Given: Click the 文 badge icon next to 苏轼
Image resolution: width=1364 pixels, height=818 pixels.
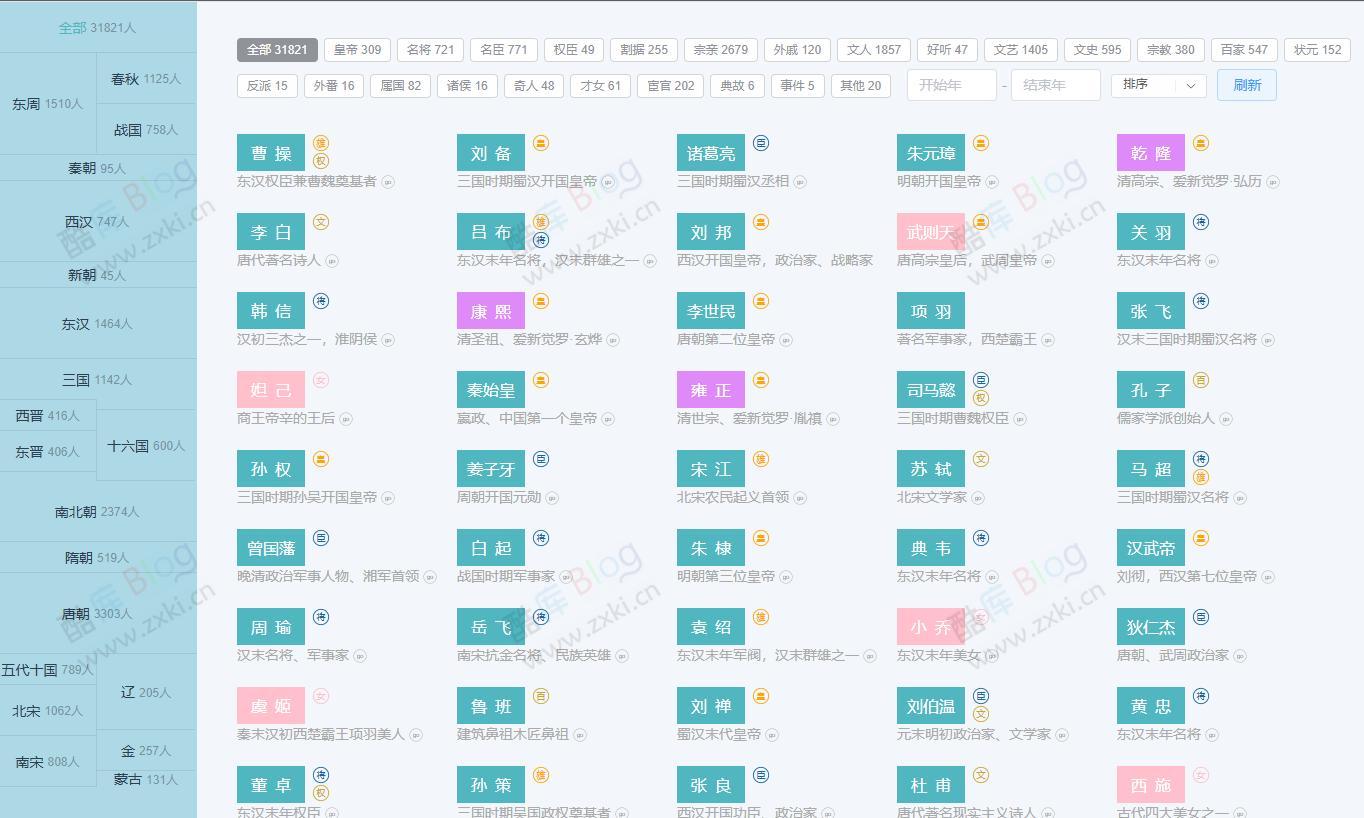Looking at the screenshot, I should pos(979,460).
